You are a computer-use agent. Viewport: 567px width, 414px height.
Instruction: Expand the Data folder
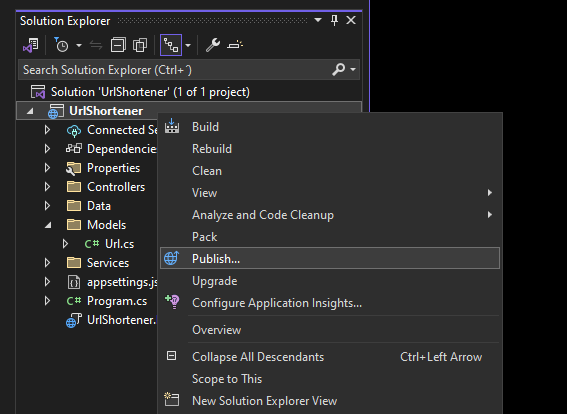(47, 206)
